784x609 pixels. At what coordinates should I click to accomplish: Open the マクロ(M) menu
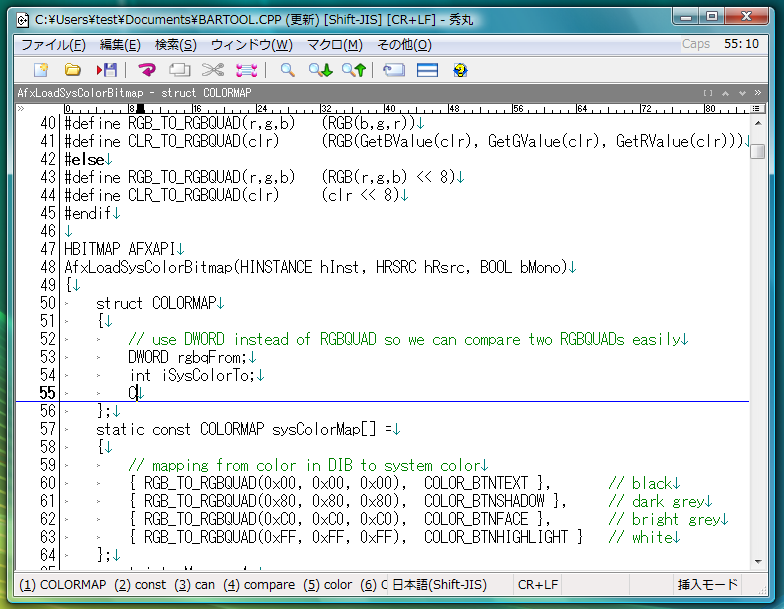click(334, 45)
